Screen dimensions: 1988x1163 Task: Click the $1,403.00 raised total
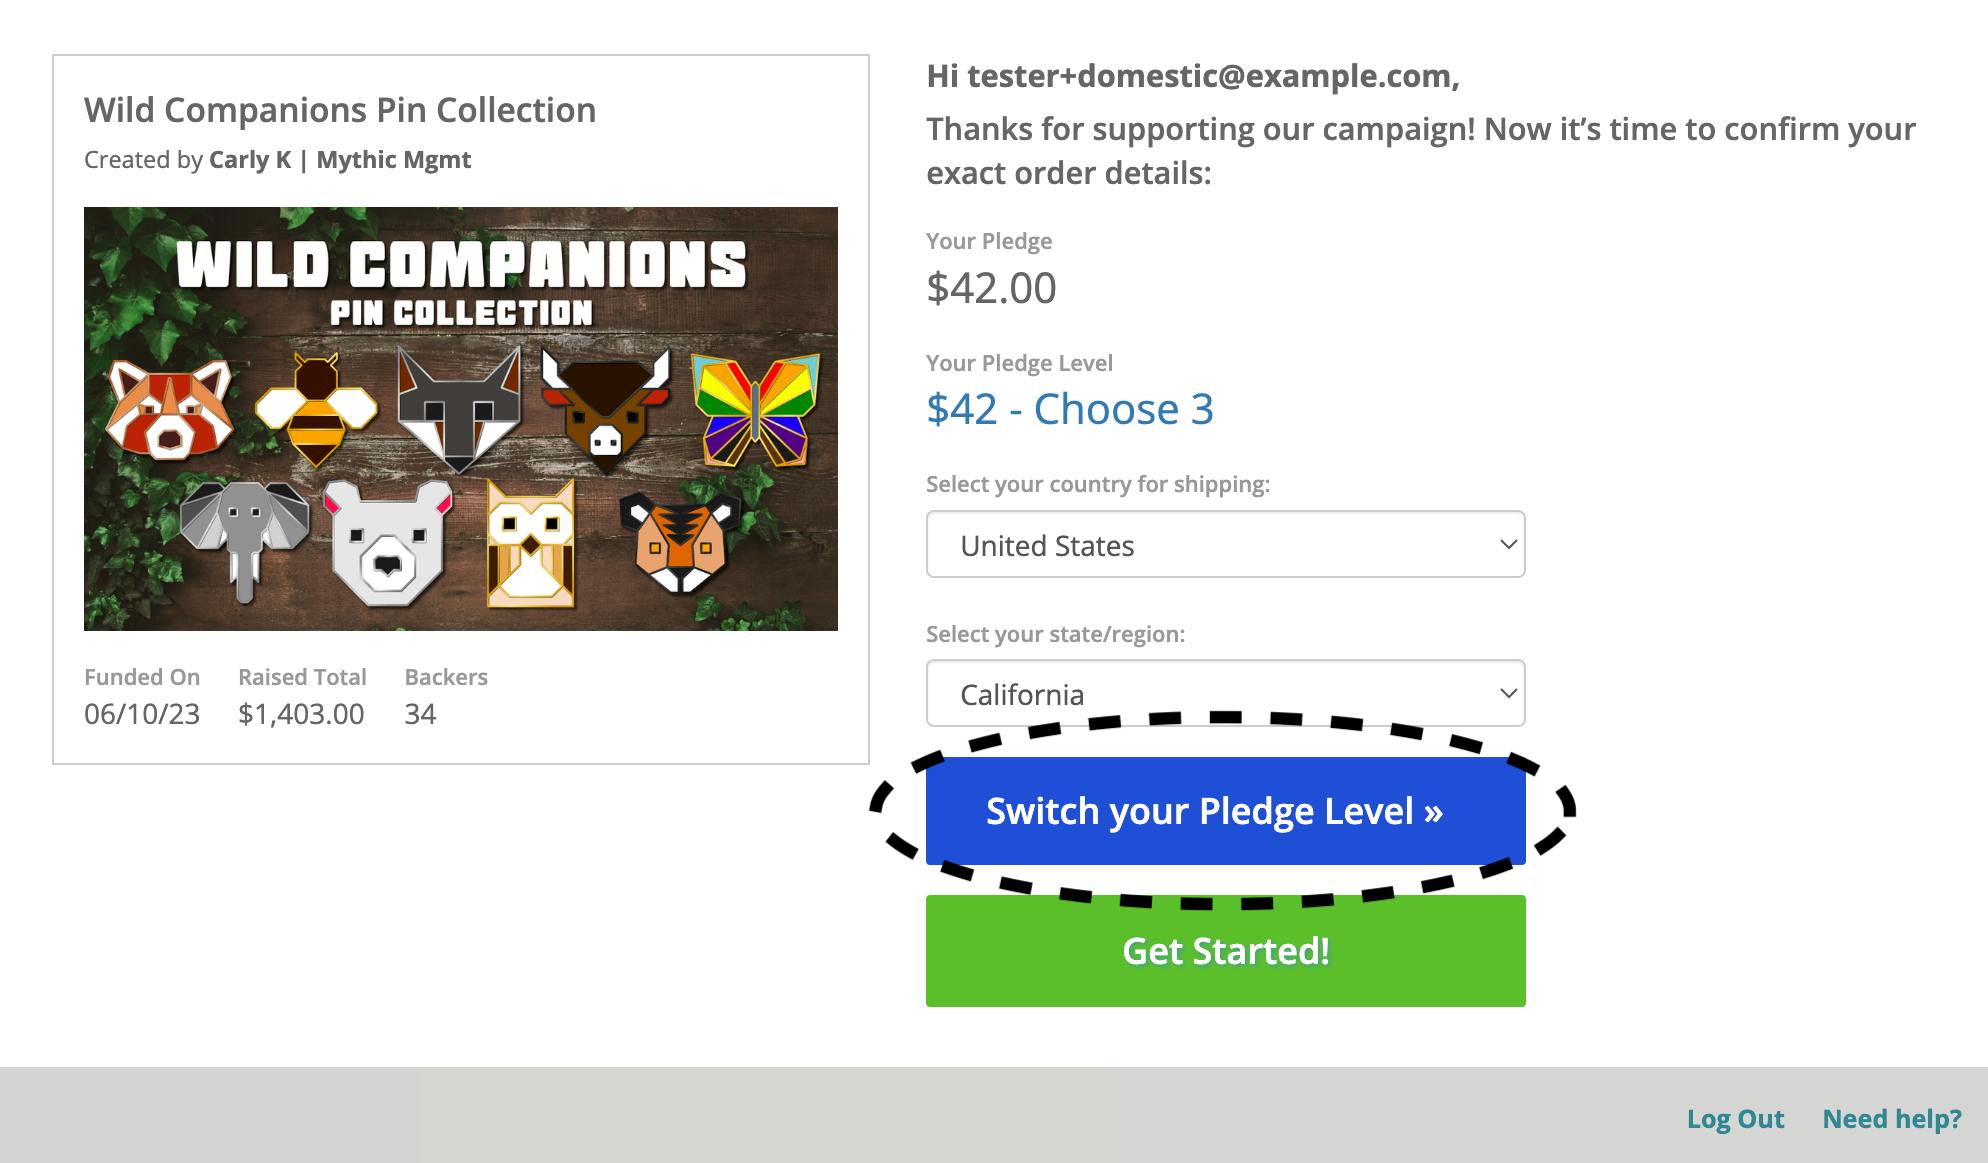coord(301,714)
